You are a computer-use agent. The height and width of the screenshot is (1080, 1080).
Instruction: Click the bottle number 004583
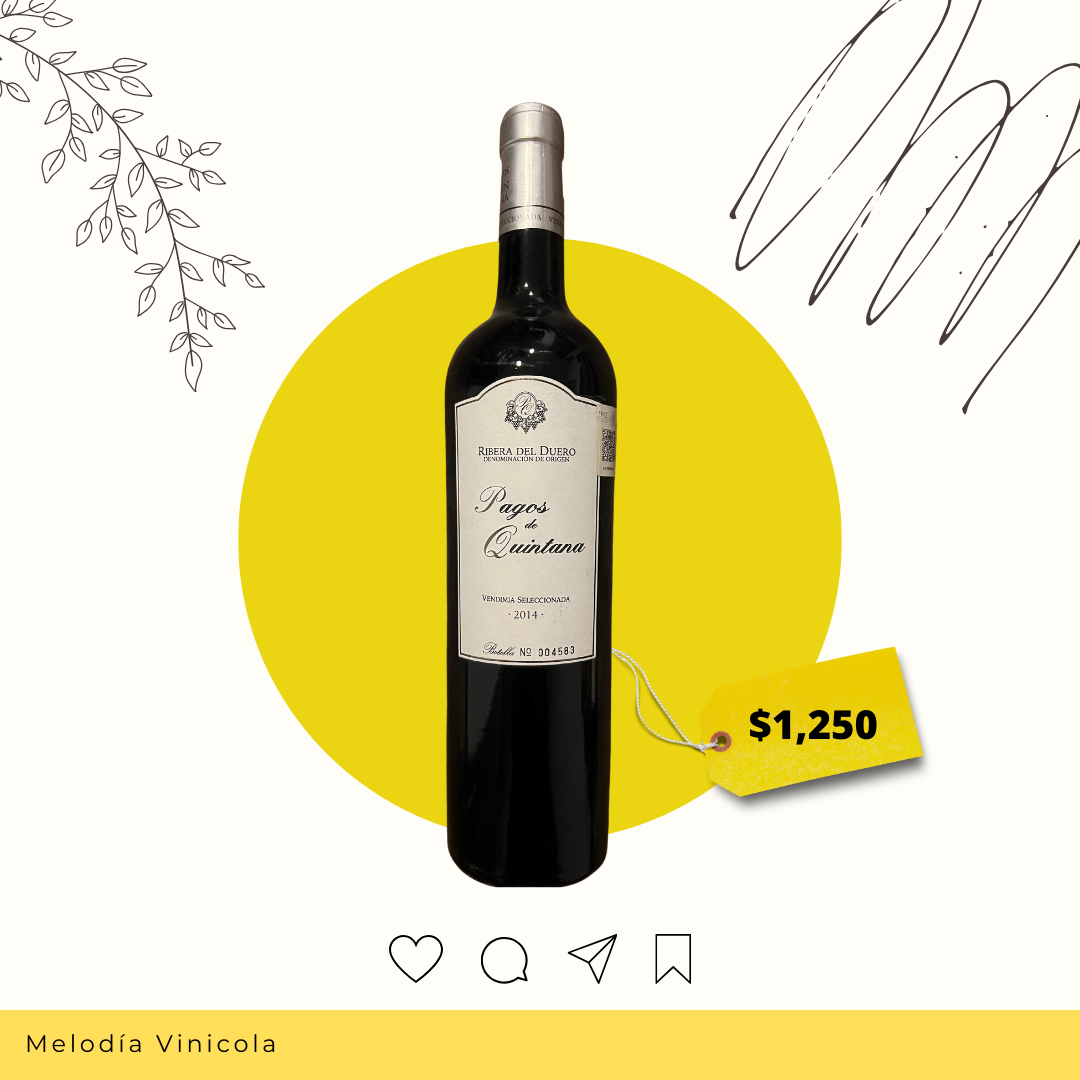click(x=556, y=651)
